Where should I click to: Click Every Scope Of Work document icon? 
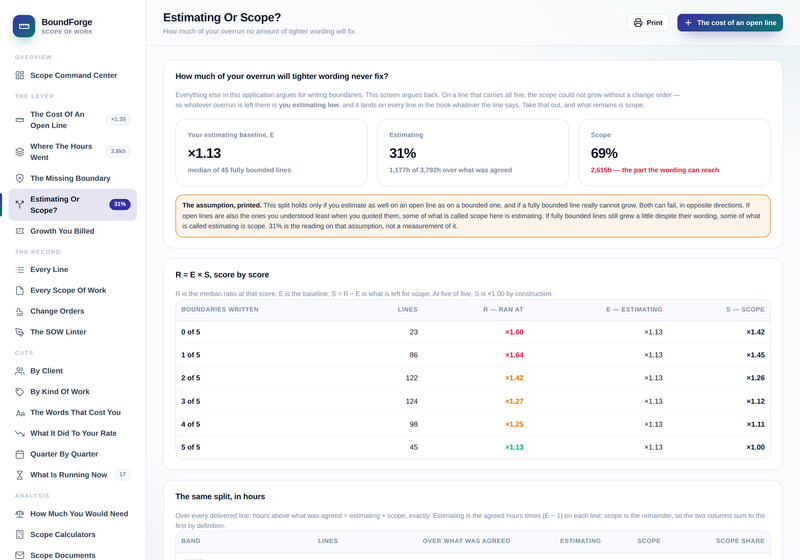19,290
